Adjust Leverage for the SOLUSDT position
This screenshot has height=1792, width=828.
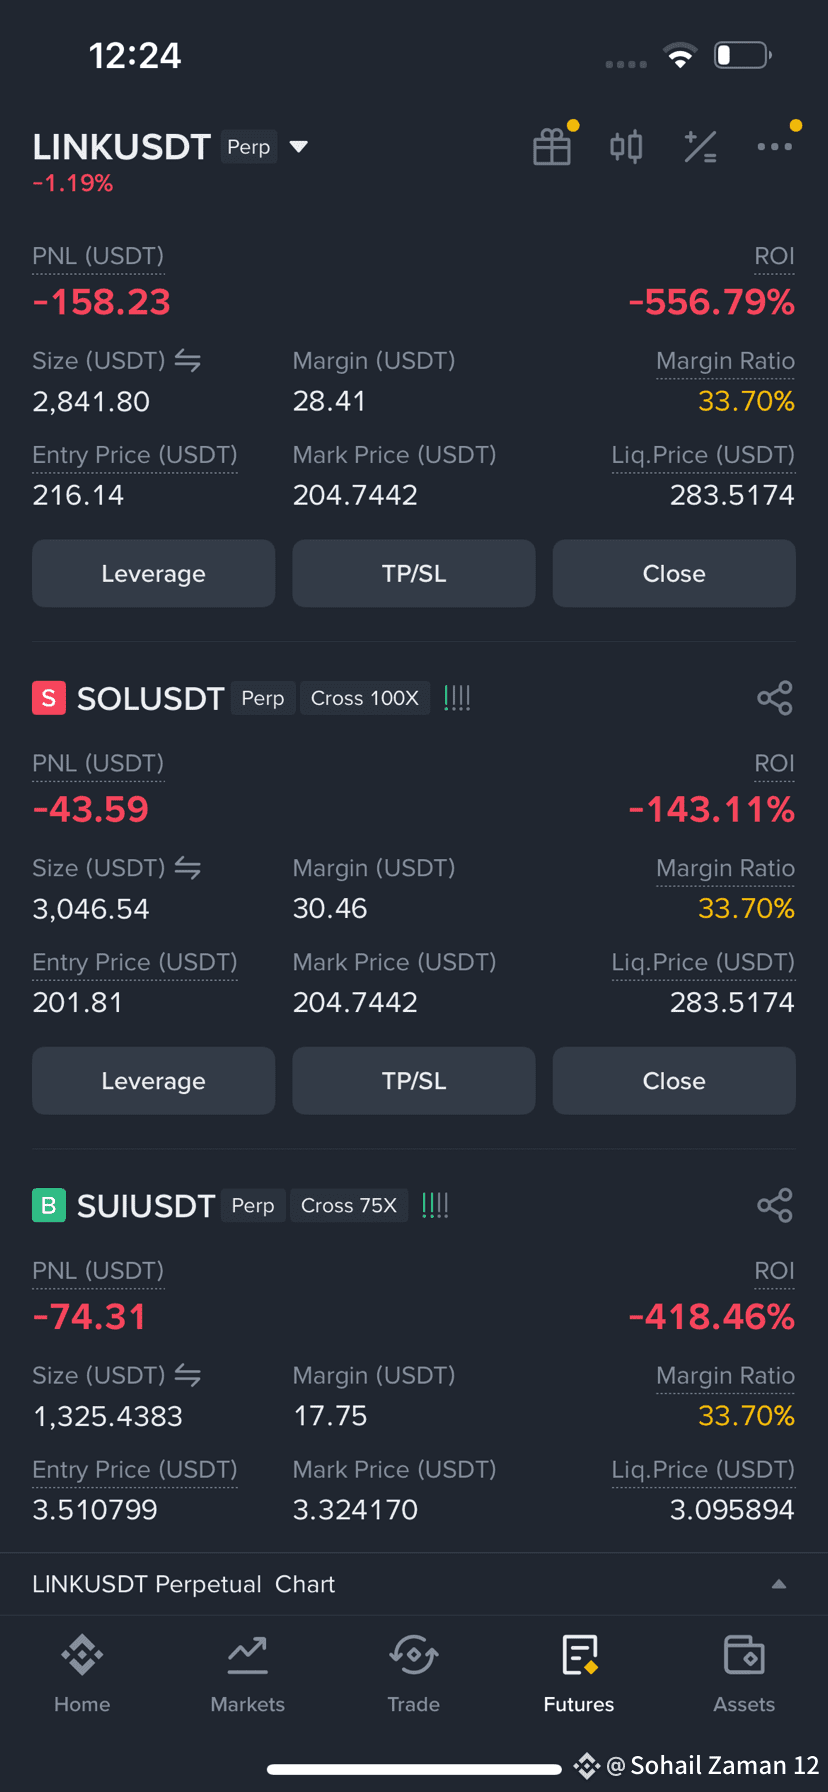click(x=153, y=1080)
